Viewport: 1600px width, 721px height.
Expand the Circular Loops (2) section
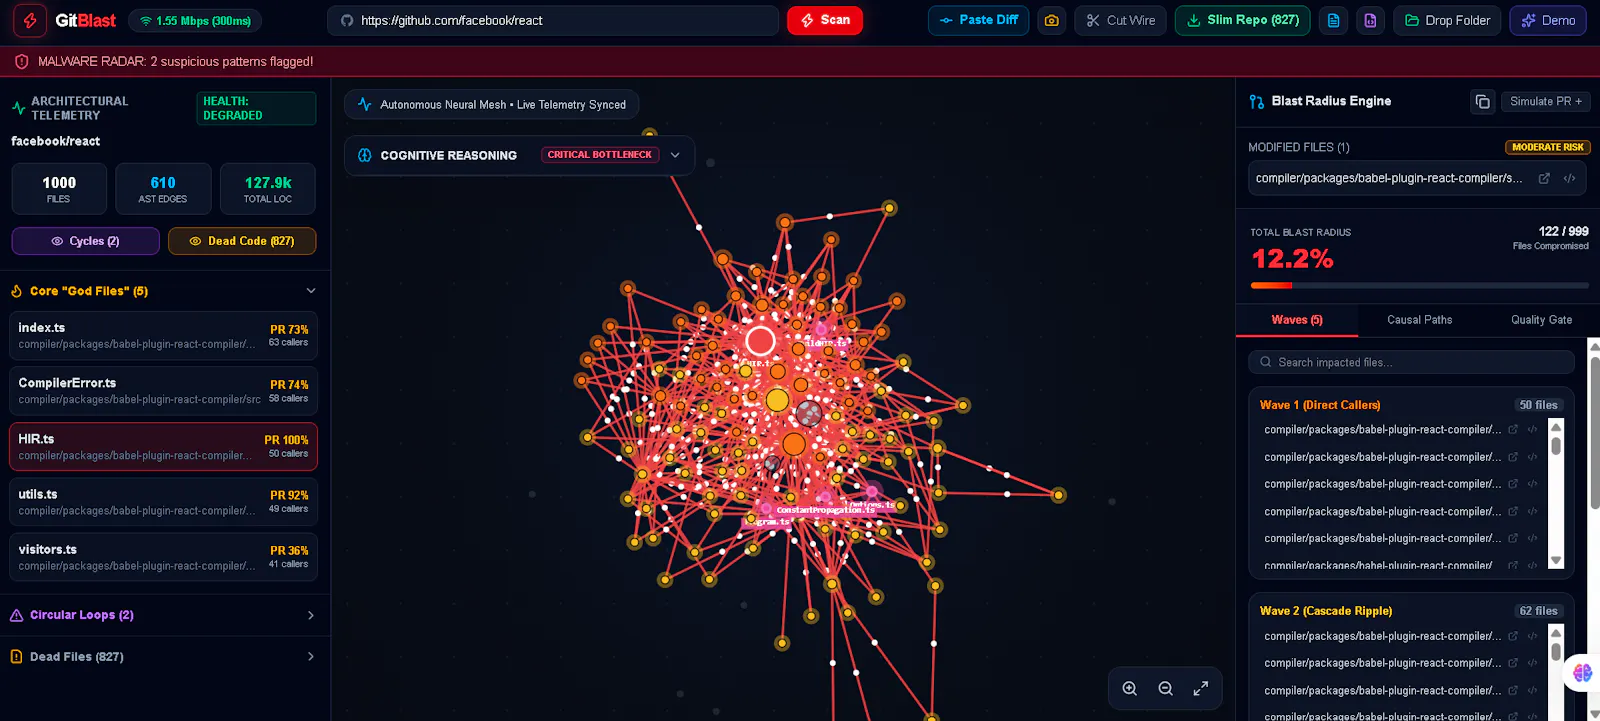(311, 615)
